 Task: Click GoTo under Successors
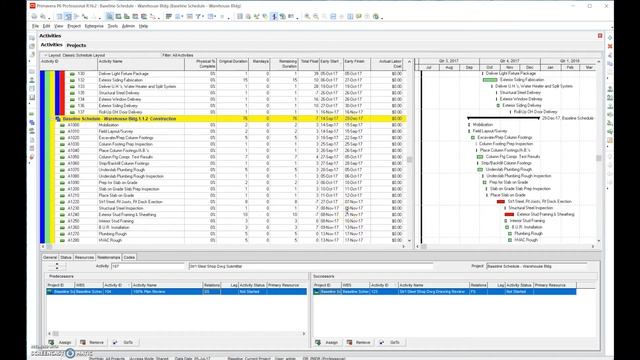coord(390,342)
